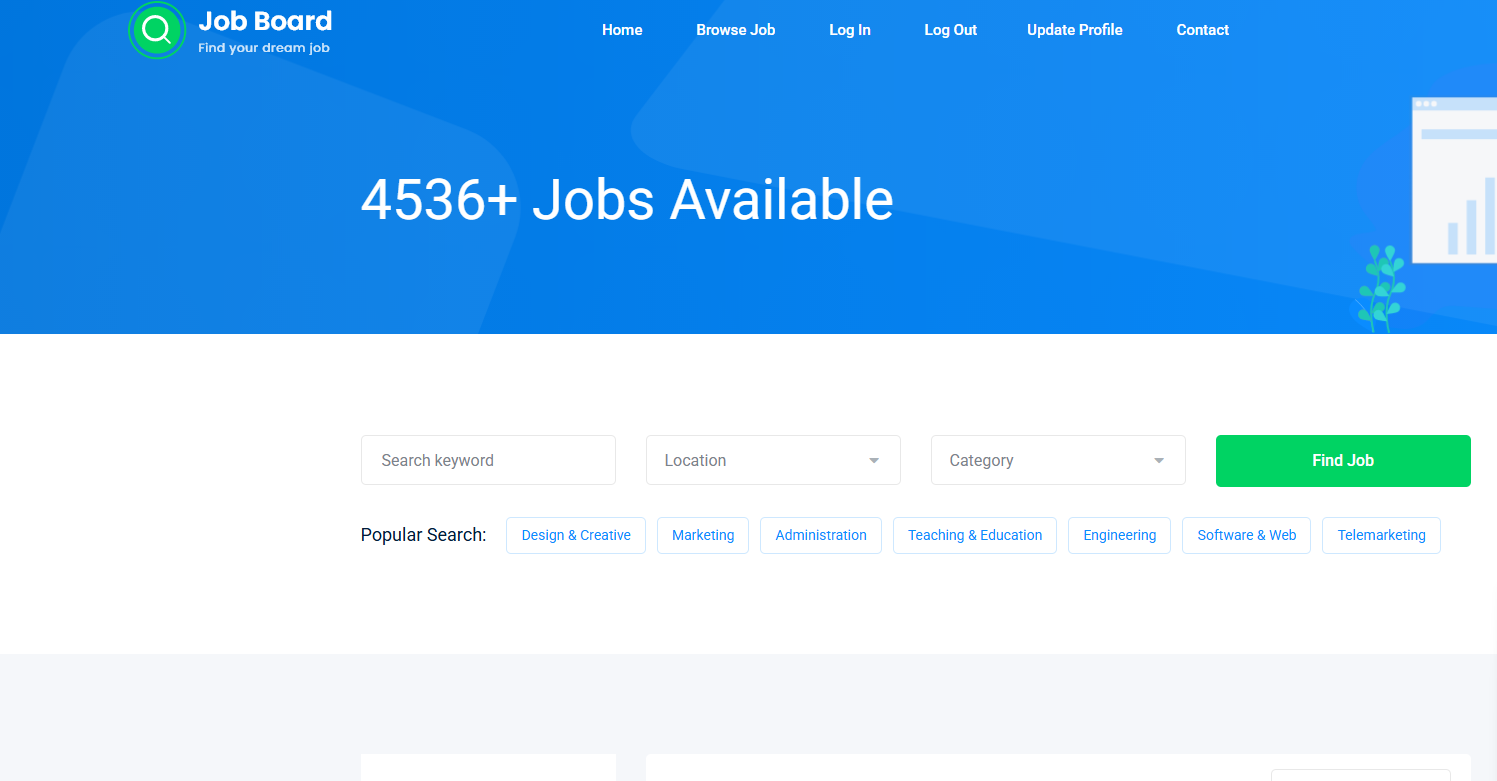Screen dimensions: 1497x781
Task: Click the green plant illustration
Action: (1380, 289)
